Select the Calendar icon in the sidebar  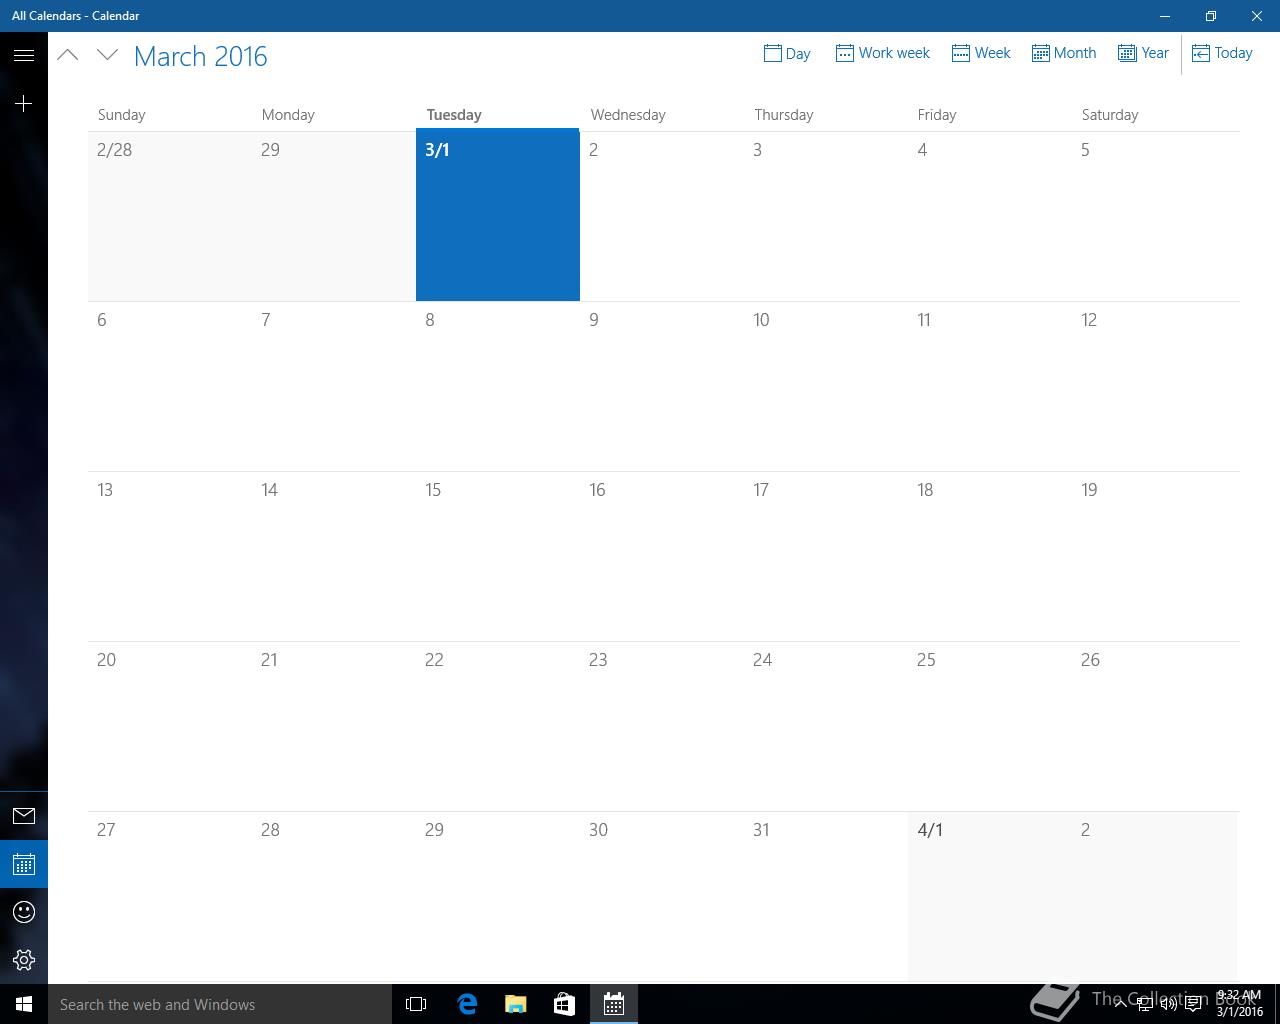pyautogui.click(x=24, y=864)
